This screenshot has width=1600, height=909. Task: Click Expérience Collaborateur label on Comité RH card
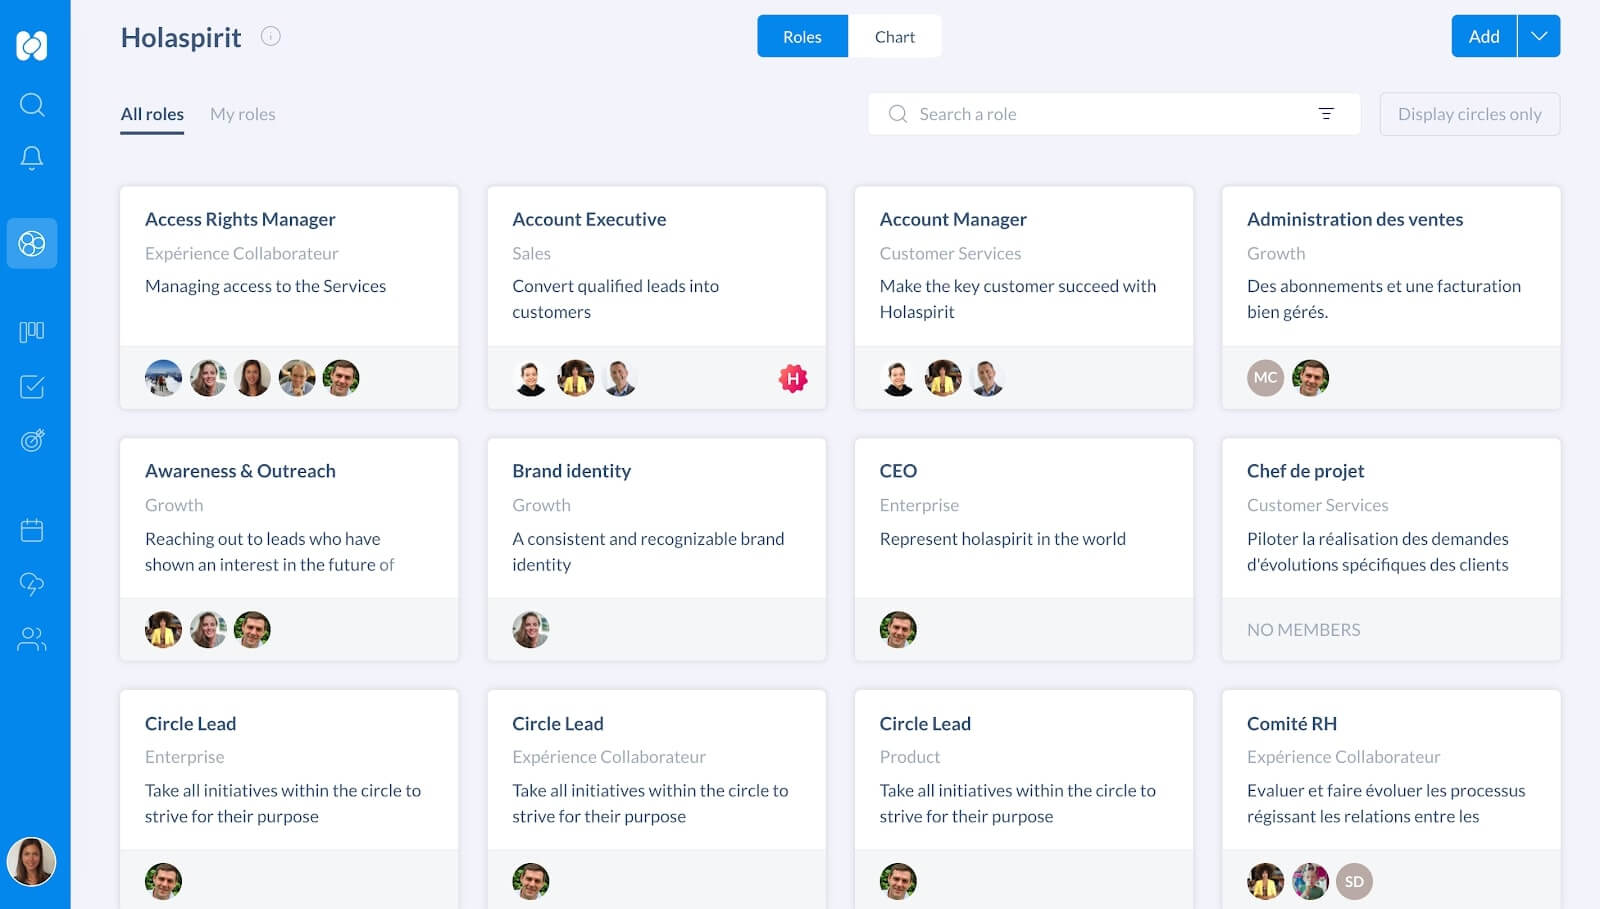(1343, 757)
